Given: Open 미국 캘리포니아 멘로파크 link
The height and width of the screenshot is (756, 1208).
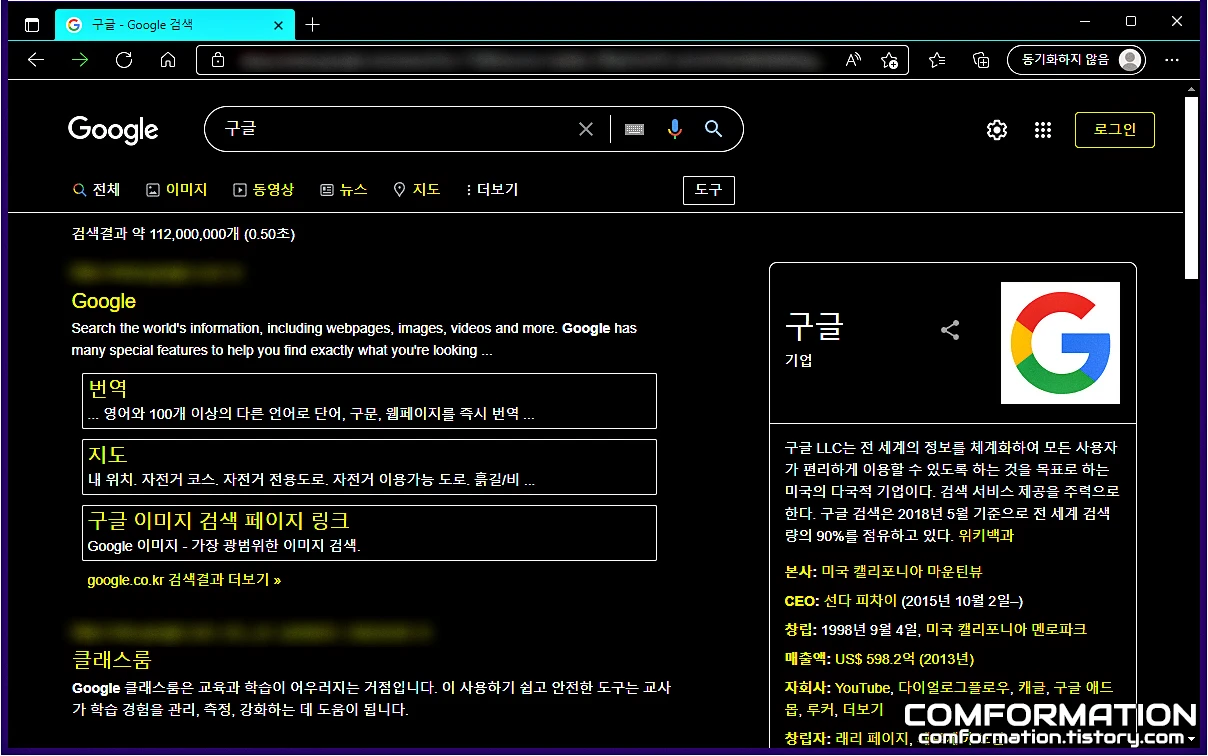Looking at the screenshot, I should pos(1006,629).
